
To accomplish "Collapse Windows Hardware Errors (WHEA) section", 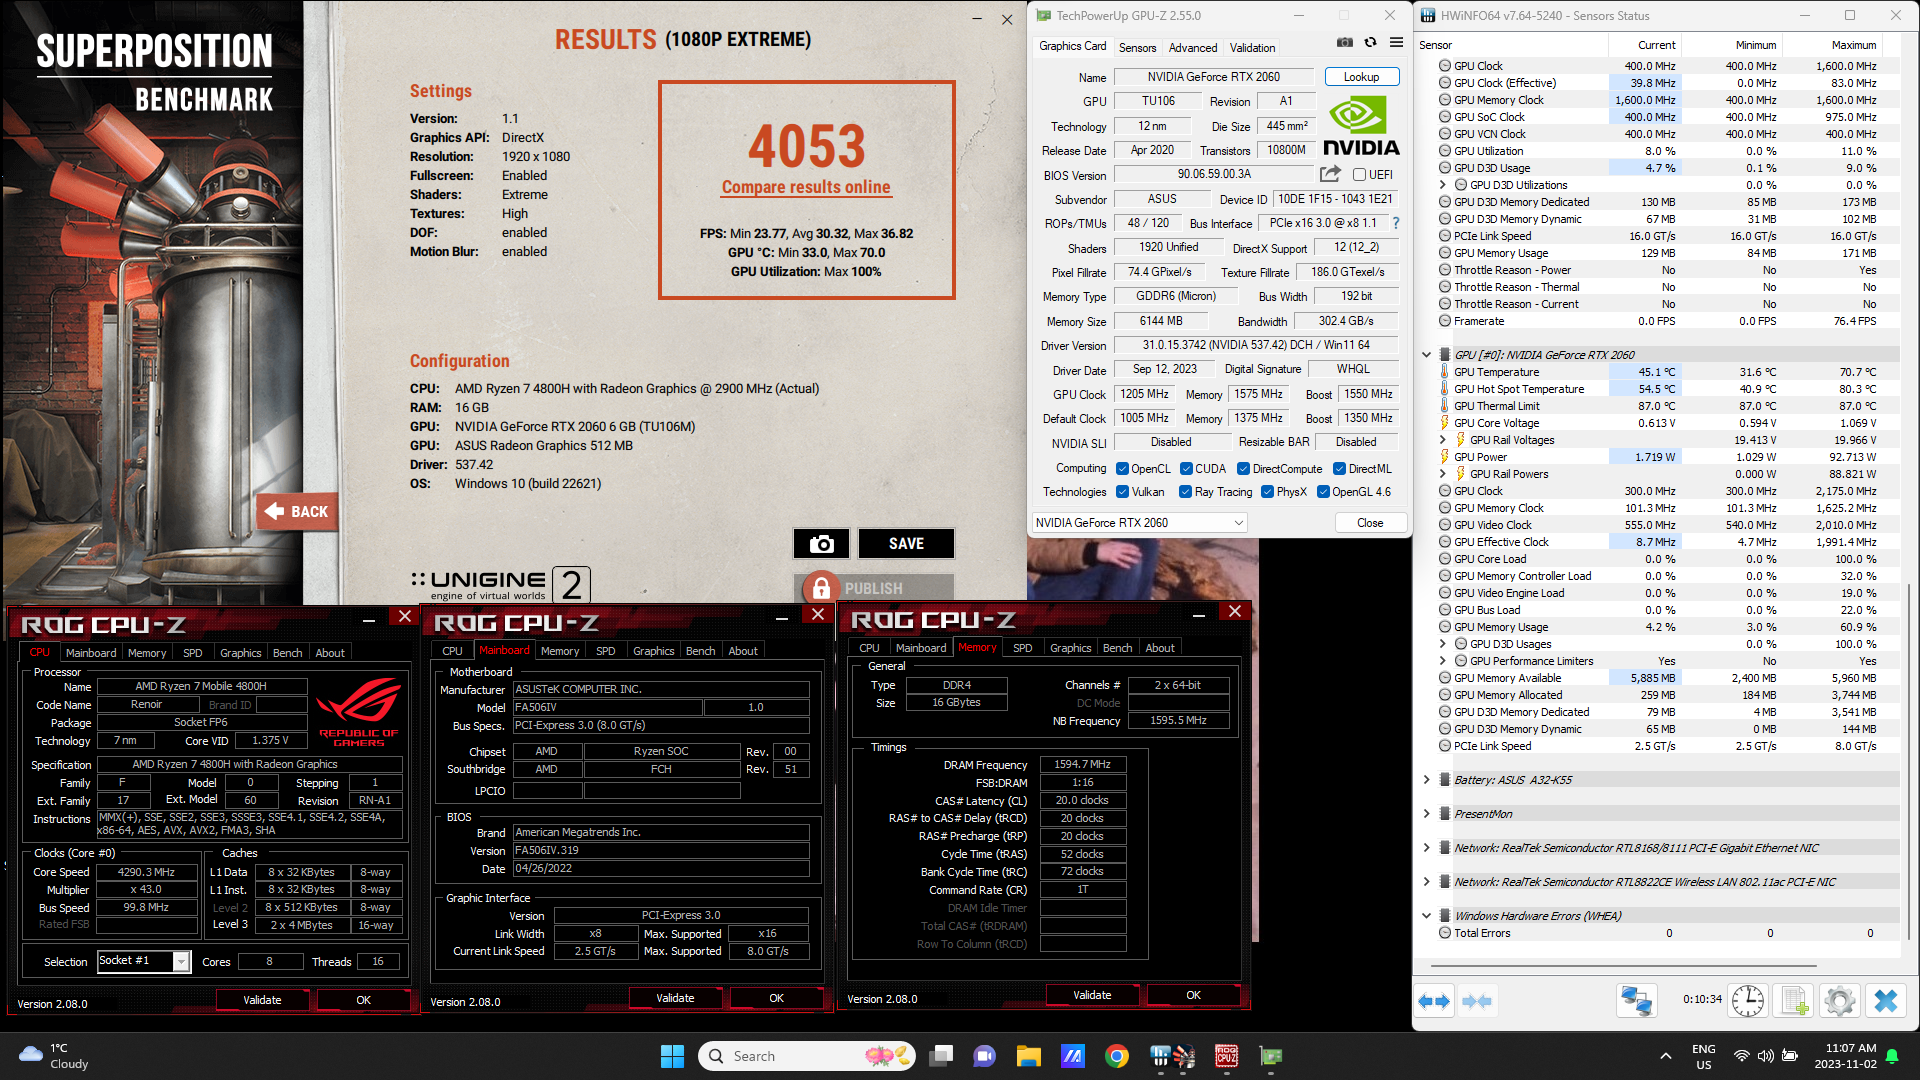I will 1426,916.
